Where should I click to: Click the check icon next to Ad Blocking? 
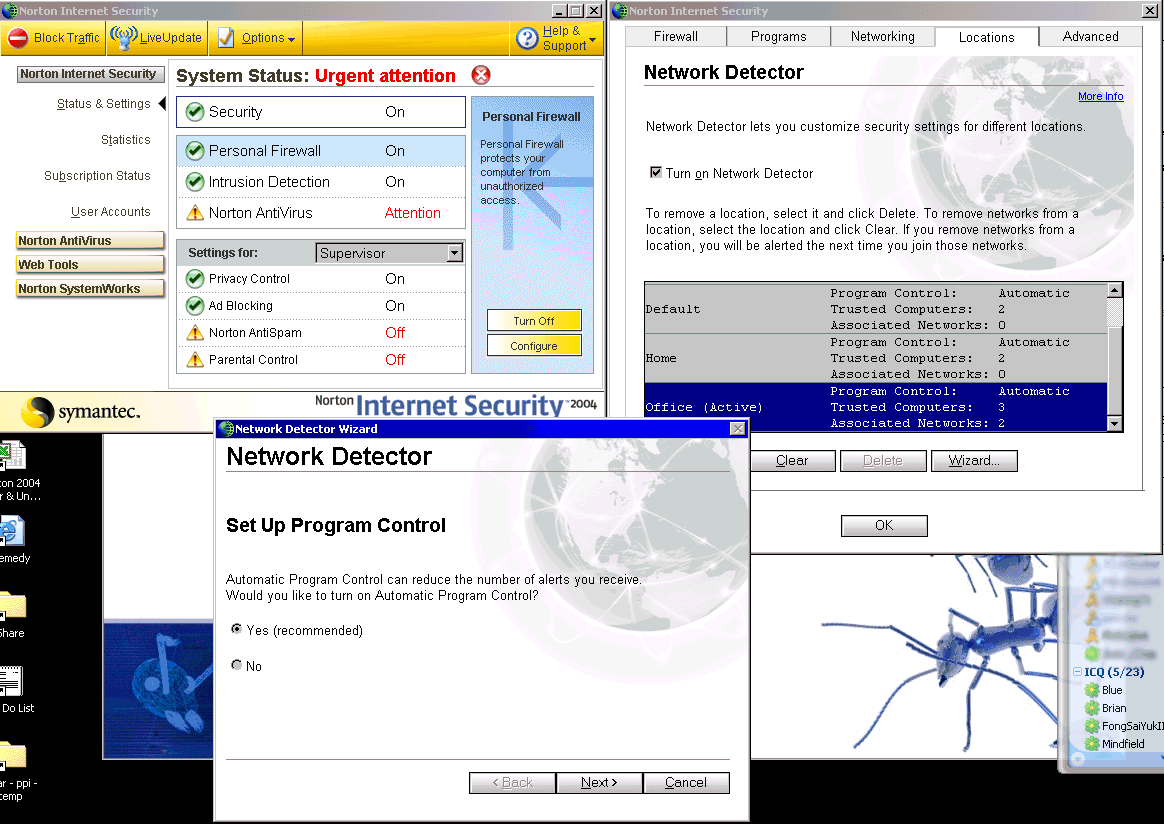[x=194, y=306]
